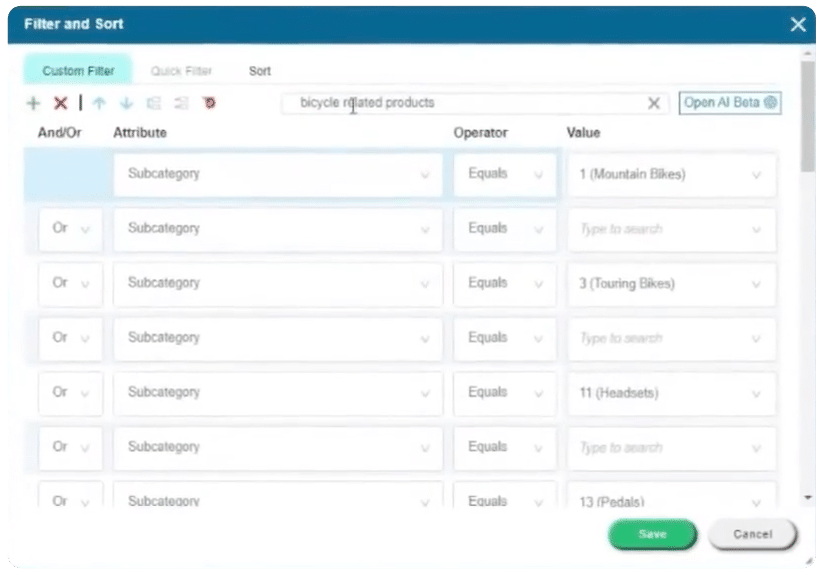Click the scroll down arrow of the dialog scrollbar

point(808,497)
